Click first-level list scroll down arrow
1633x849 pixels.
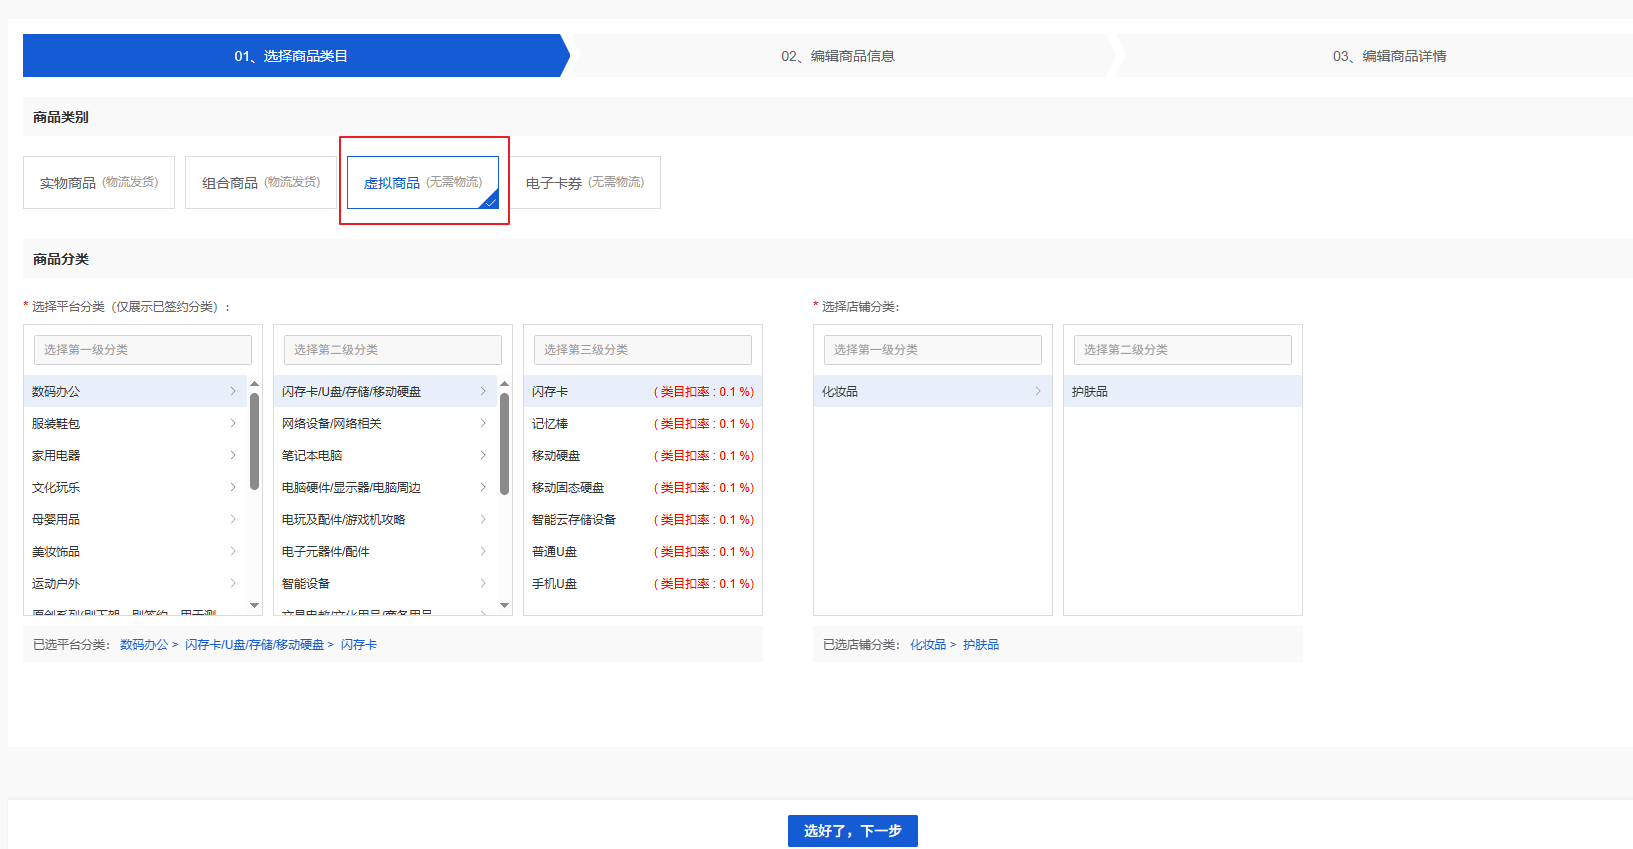[254, 605]
